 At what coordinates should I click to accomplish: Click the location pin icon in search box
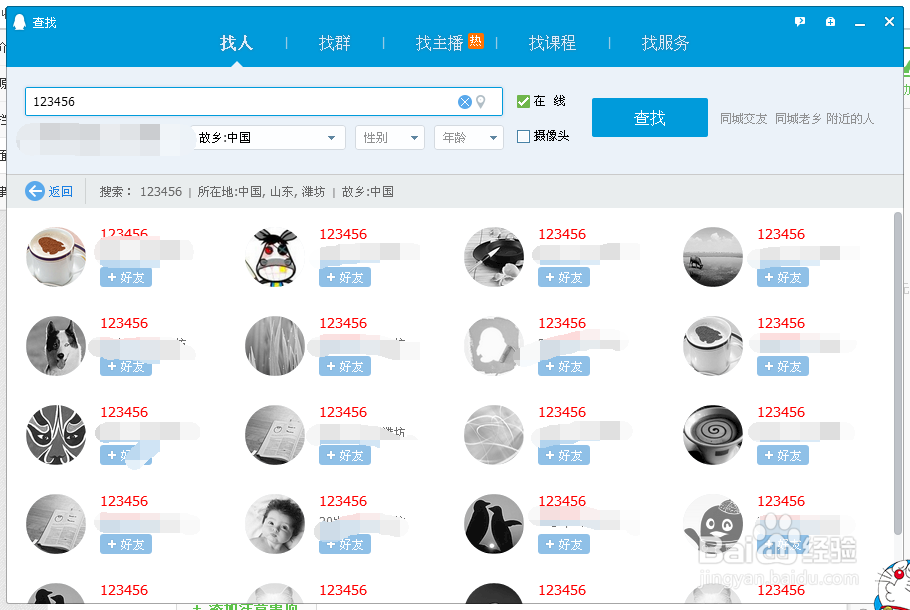click(481, 101)
